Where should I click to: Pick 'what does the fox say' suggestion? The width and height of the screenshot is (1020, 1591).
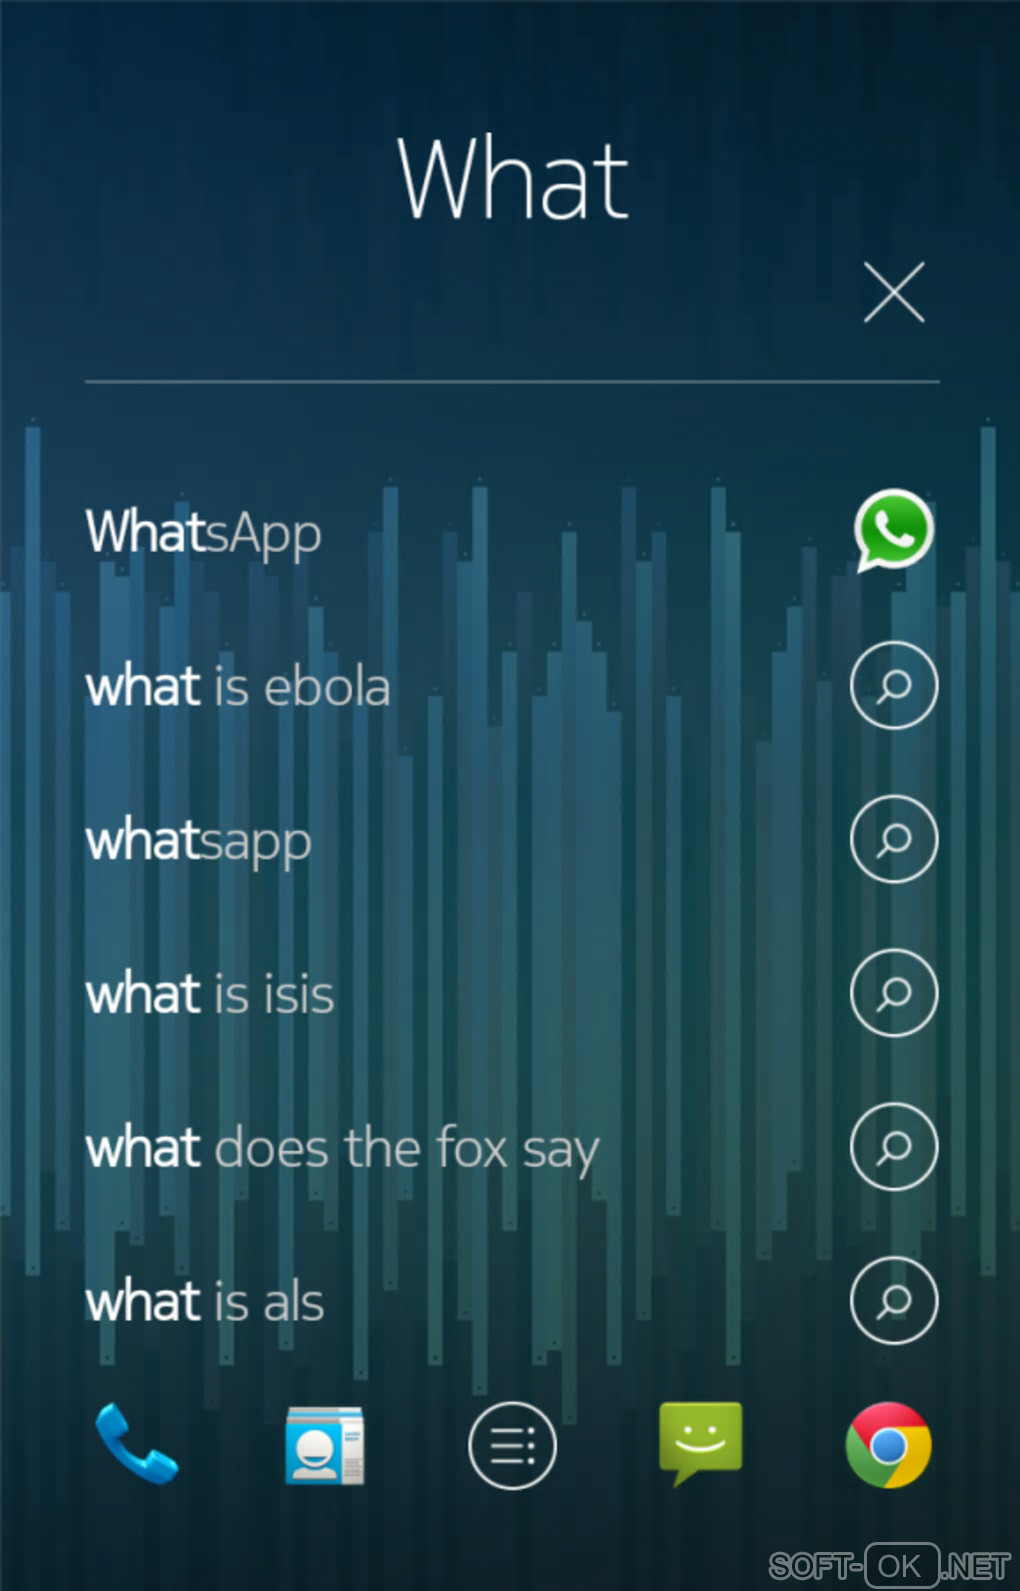coord(342,1149)
